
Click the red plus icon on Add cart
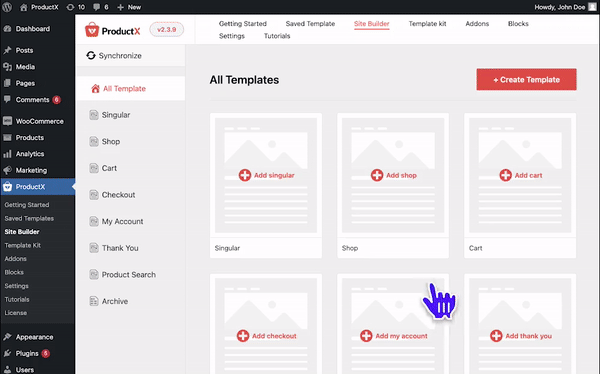(505, 175)
